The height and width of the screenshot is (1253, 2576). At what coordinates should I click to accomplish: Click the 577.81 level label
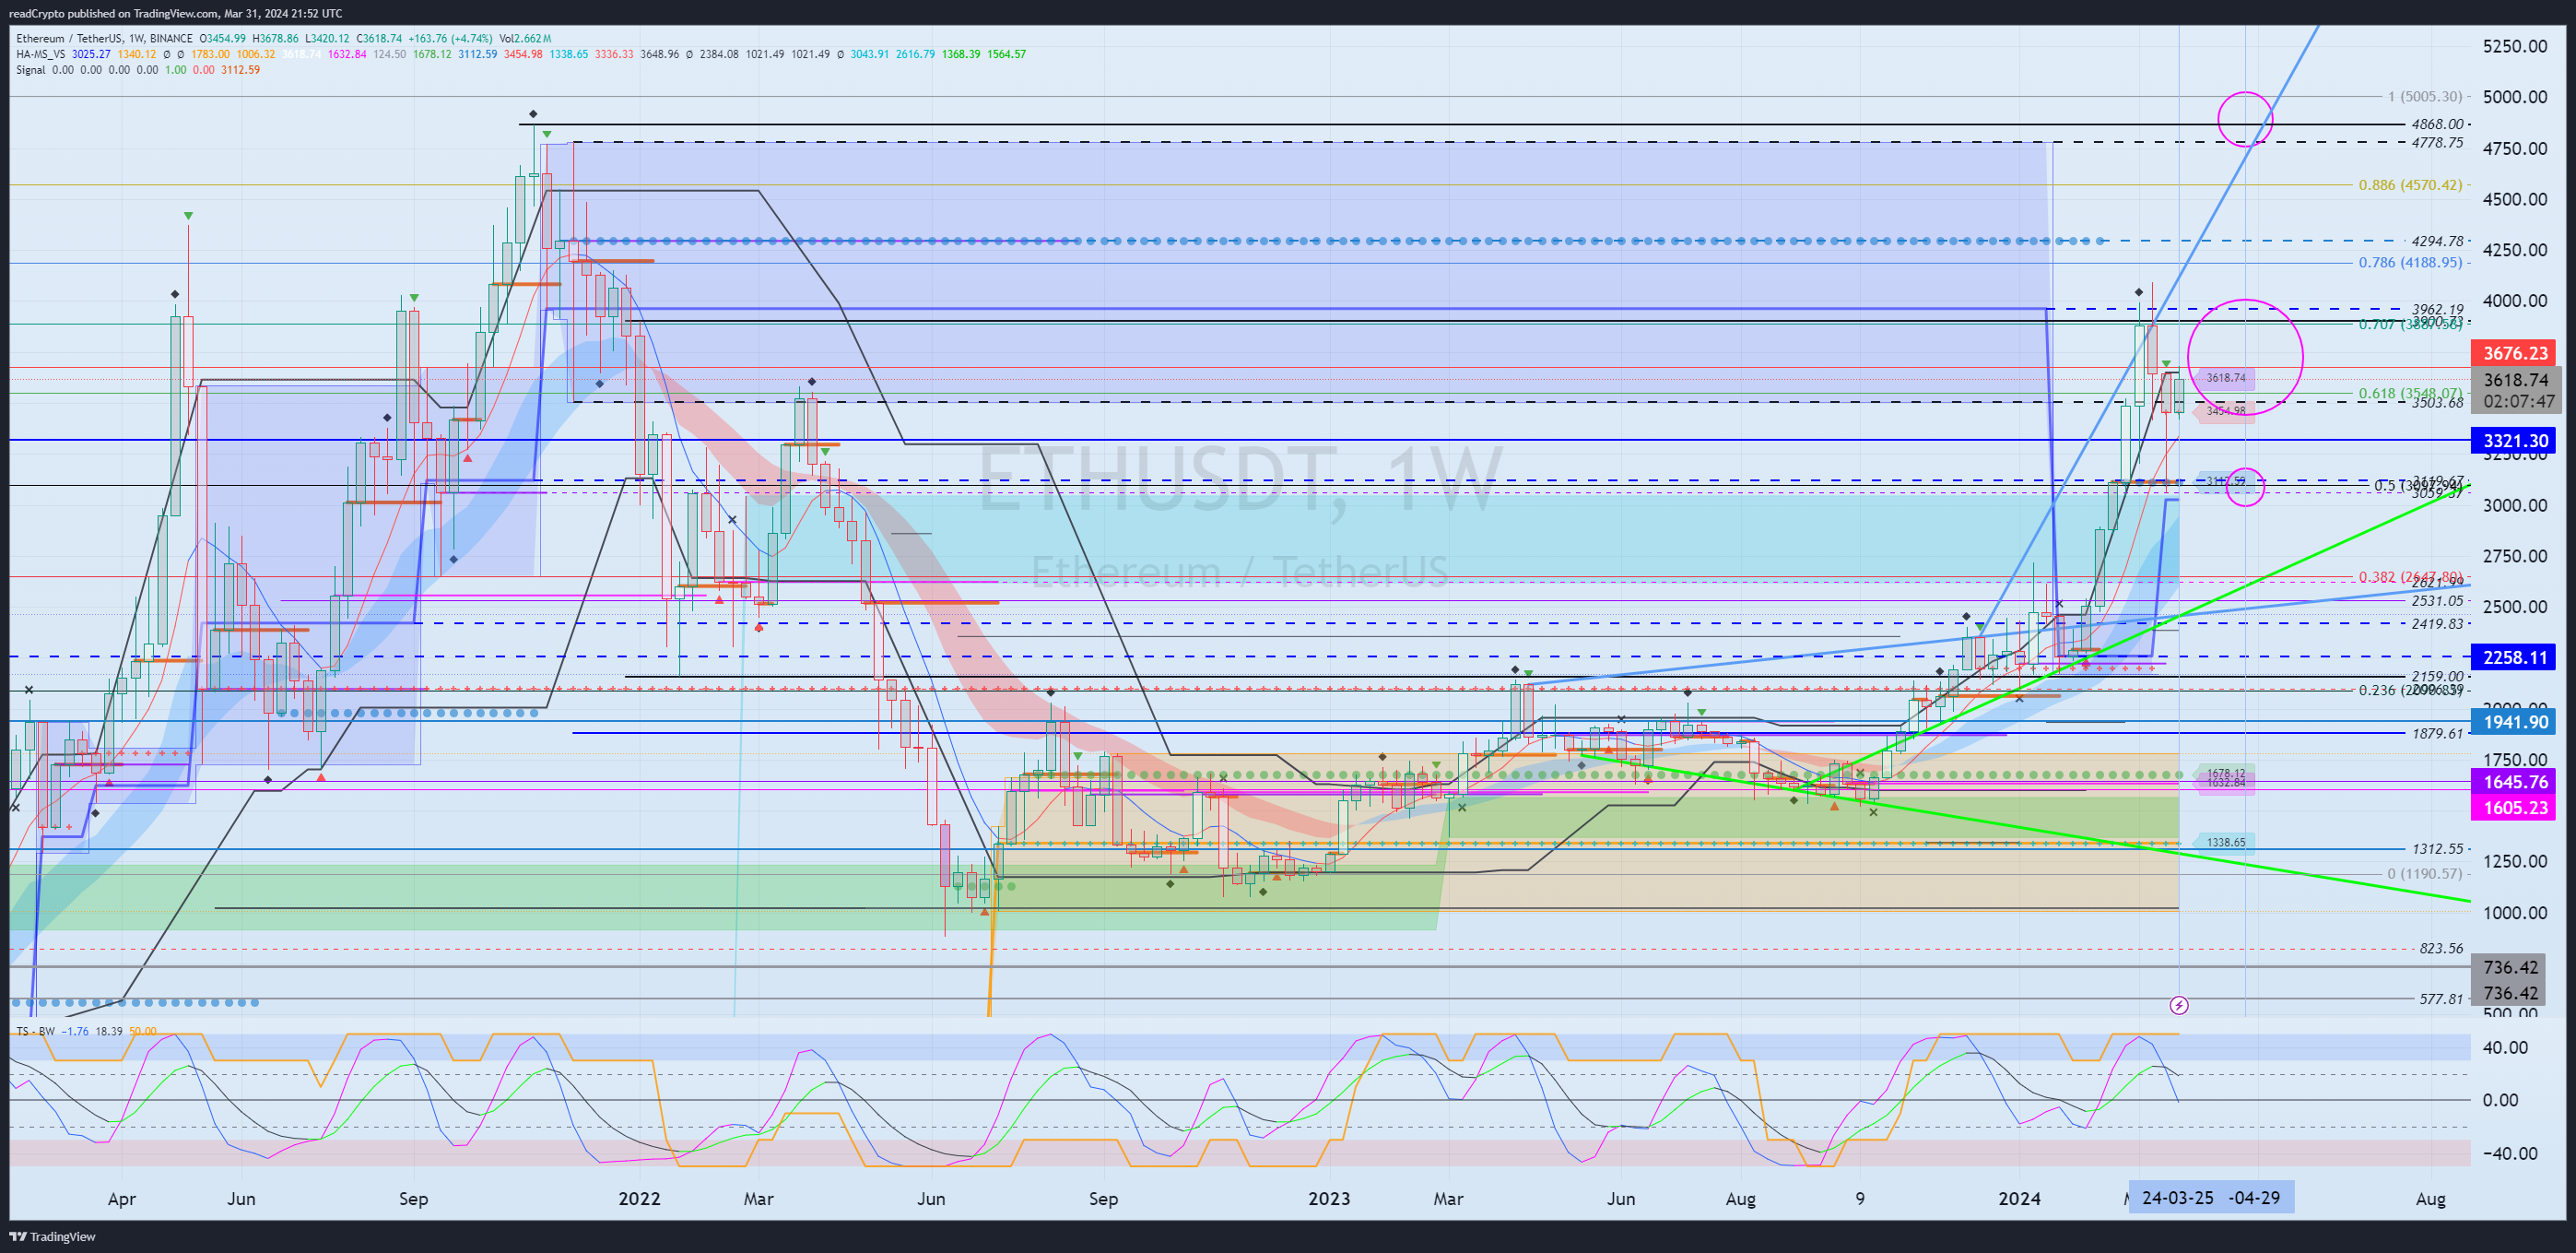point(2441,999)
